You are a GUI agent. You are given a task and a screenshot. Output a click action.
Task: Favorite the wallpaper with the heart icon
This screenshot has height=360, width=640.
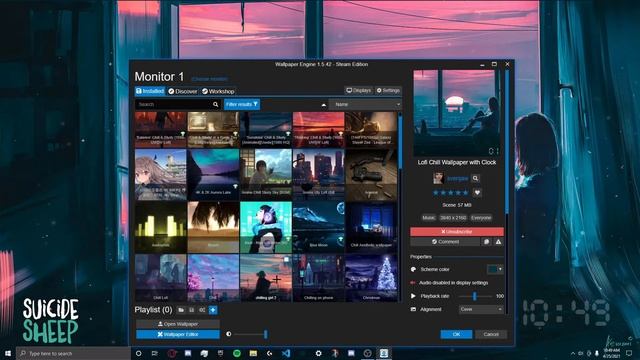477,193
